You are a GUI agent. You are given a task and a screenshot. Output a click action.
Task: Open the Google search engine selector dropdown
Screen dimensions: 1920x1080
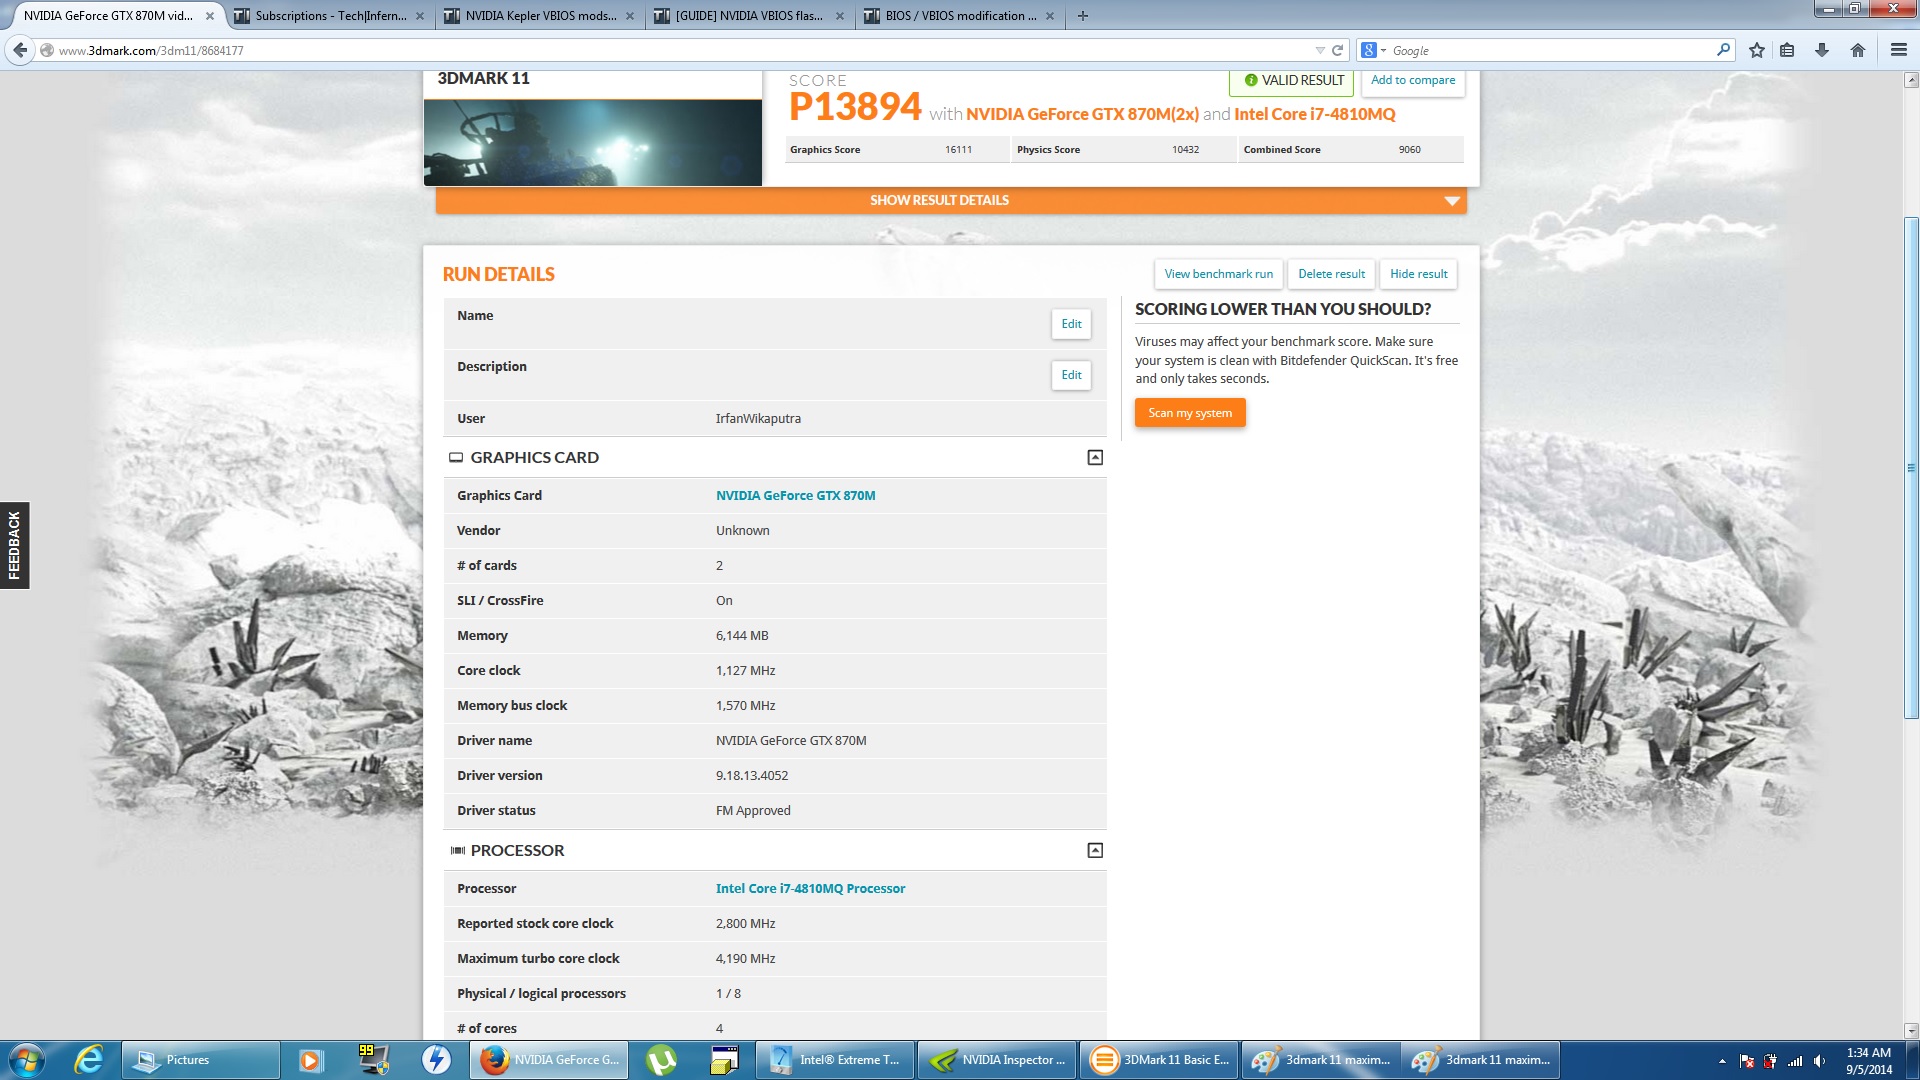coord(1373,50)
